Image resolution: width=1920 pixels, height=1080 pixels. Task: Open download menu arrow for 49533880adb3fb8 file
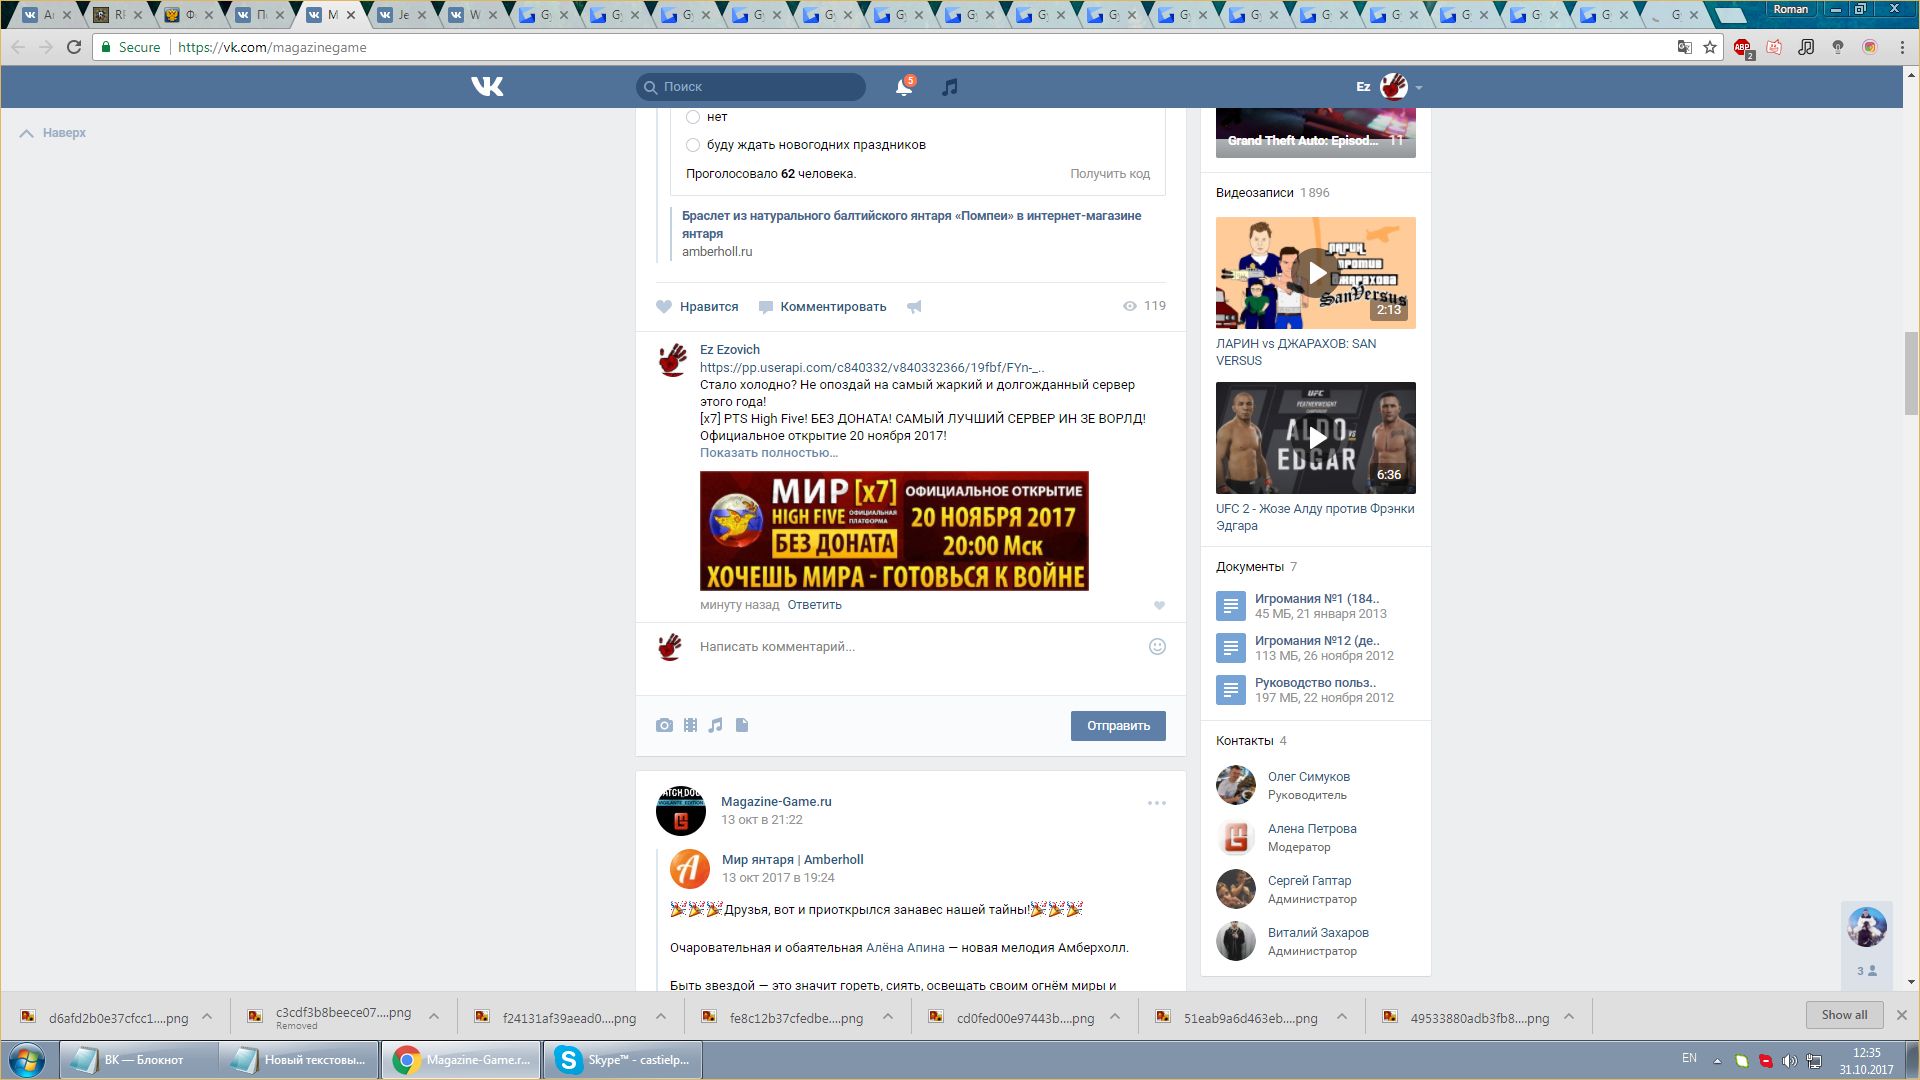[1569, 1017]
